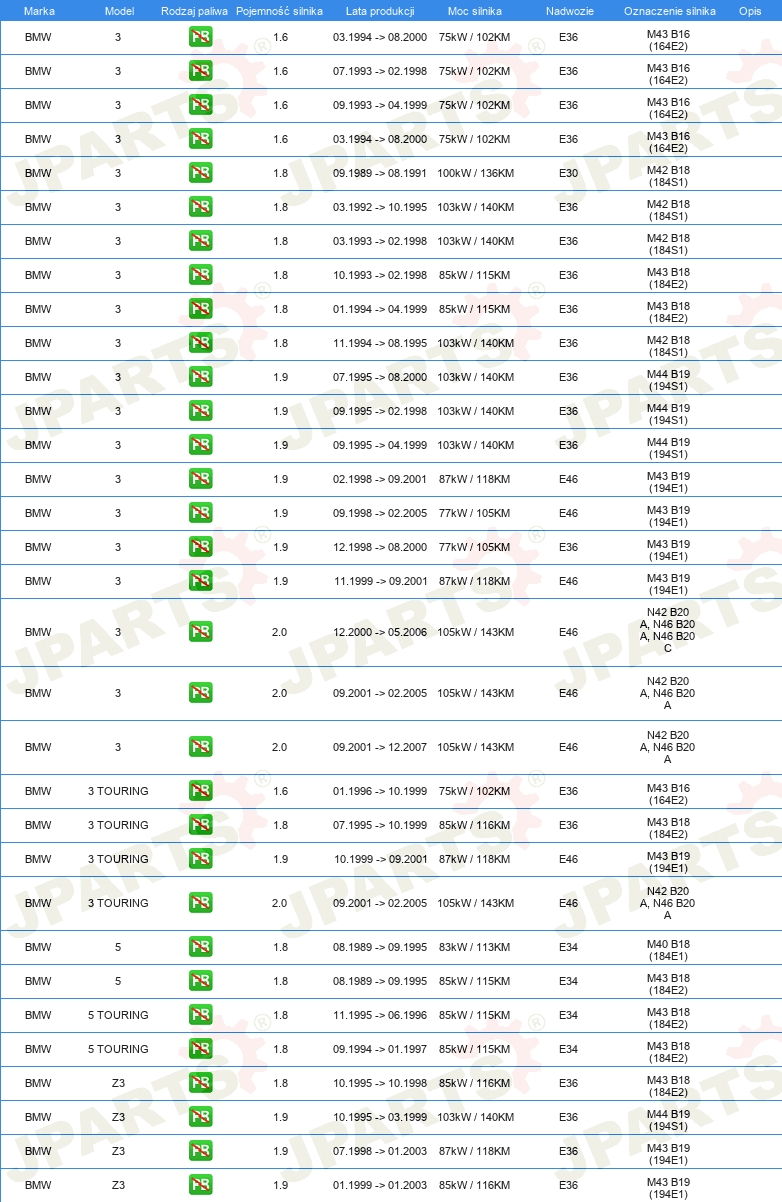Image resolution: width=782 pixels, height=1202 pixels.
Task: Select the 09.1994 -> 01.1997 date cell
Action: (380, 1049)
